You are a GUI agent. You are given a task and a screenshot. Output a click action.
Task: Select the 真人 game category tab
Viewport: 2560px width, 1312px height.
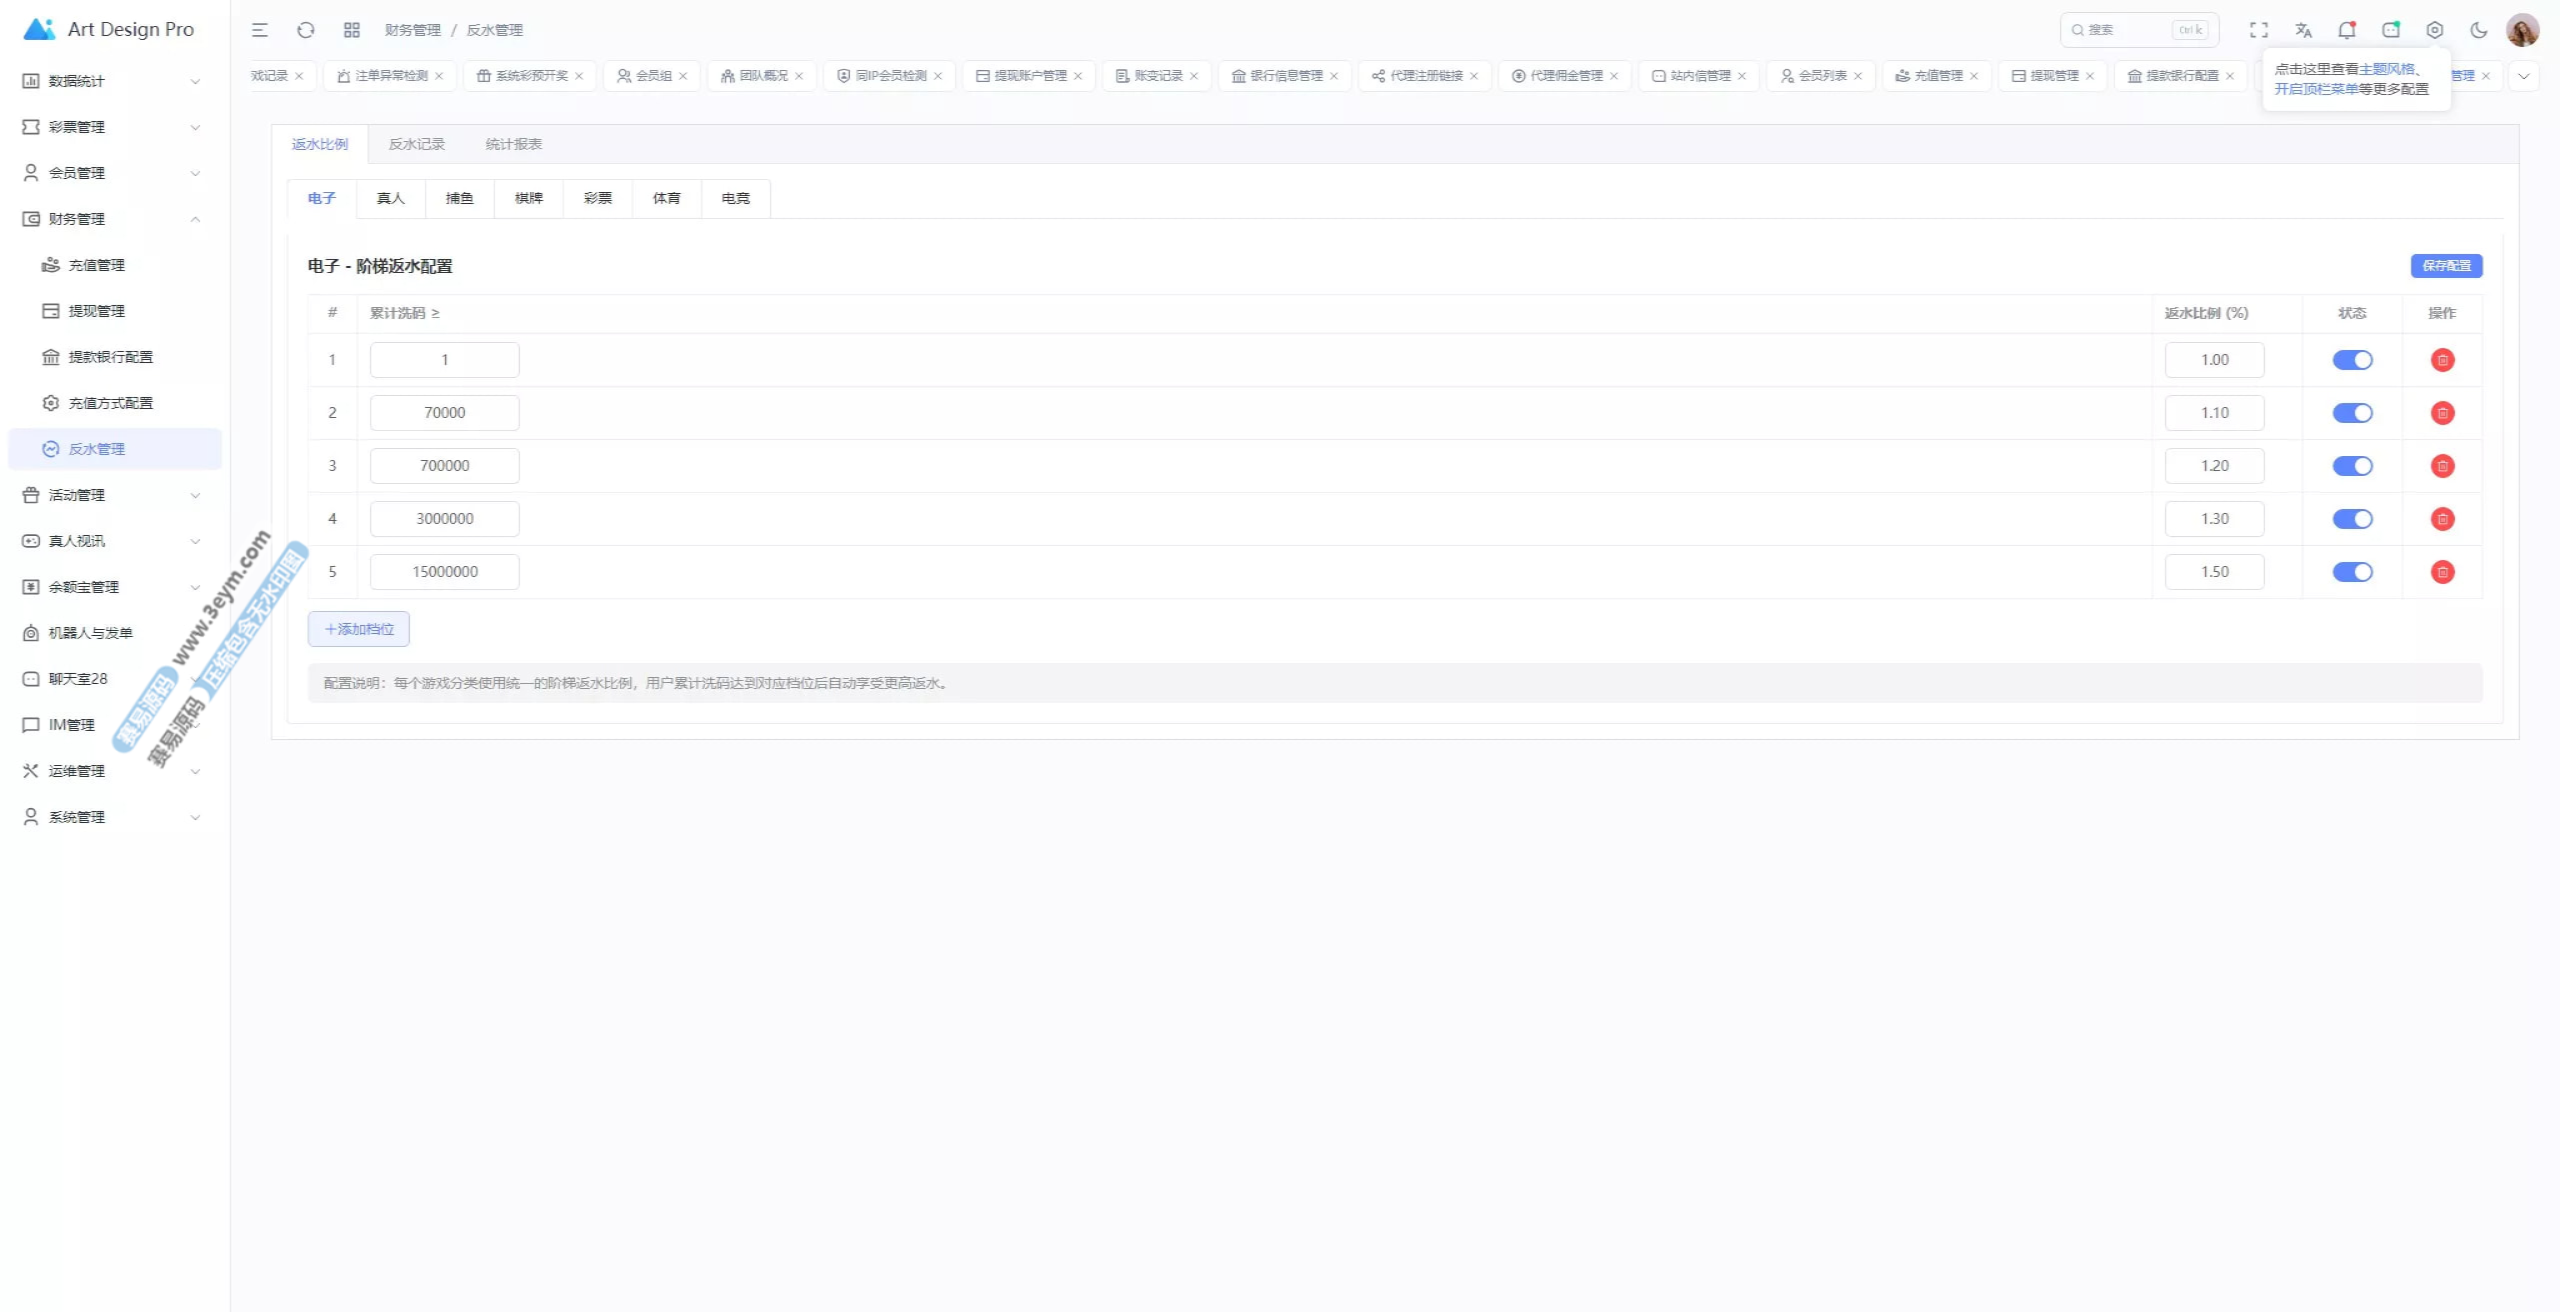tap(390, 198)
